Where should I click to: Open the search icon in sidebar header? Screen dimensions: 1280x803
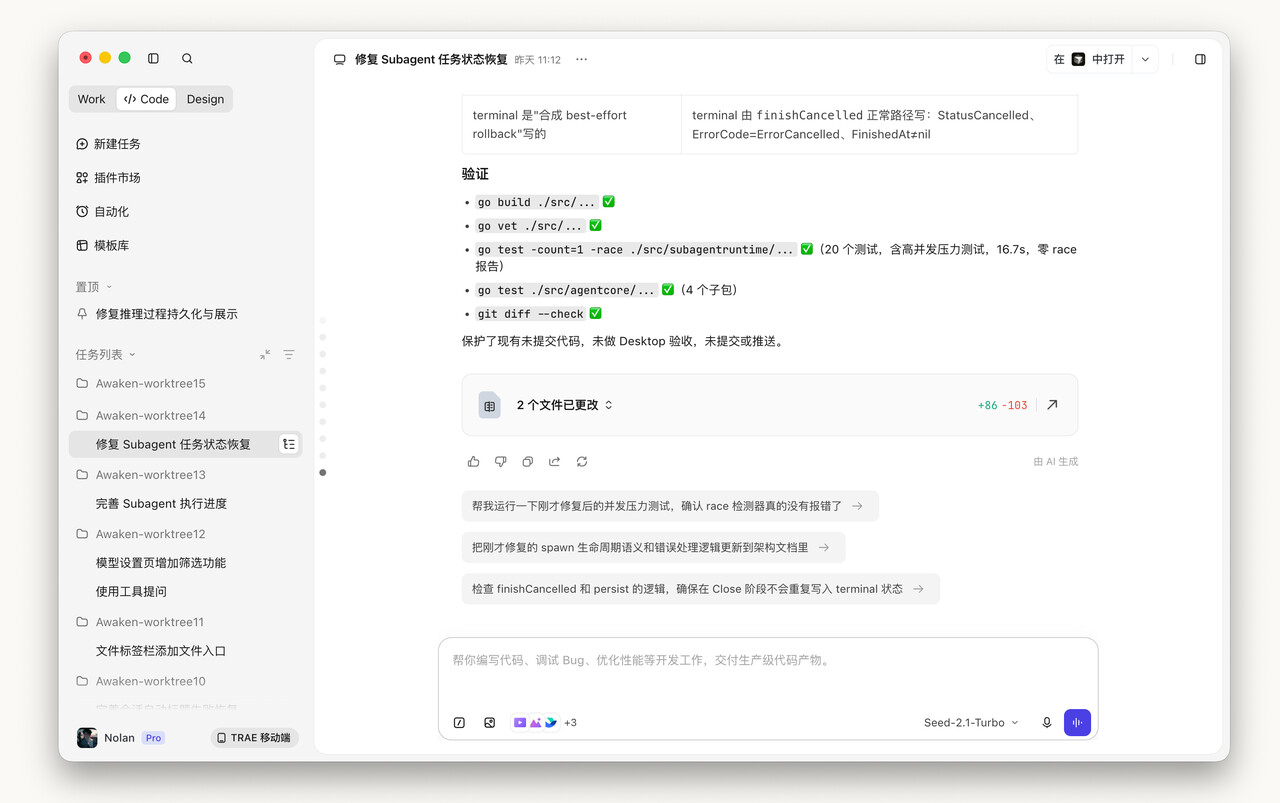point(187,58)
